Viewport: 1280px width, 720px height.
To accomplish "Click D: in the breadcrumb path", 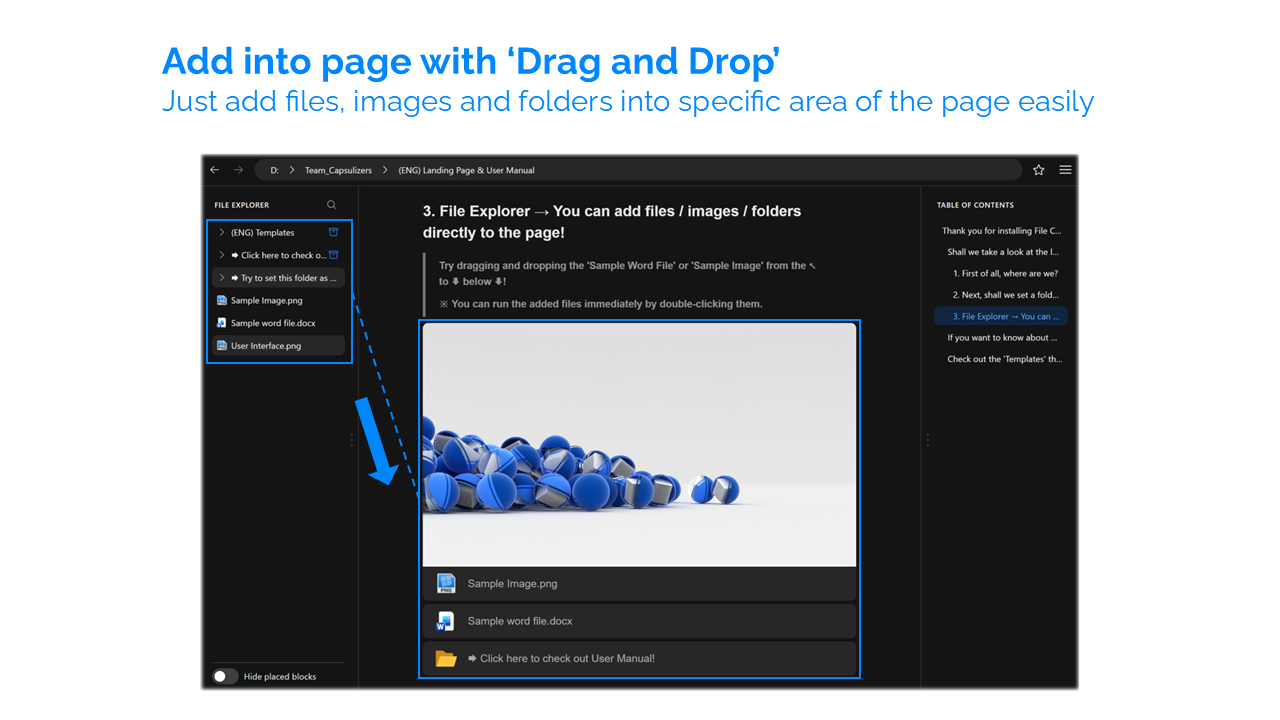I will pos(275,170).
